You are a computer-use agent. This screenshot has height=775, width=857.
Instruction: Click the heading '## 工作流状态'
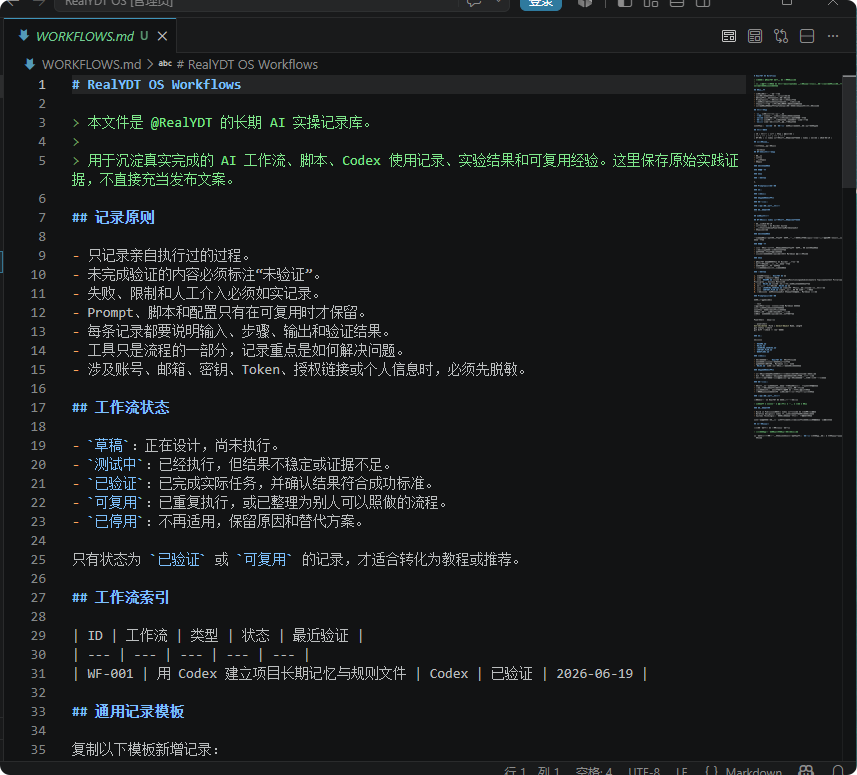pyautogui.click(x=120, y=407)
